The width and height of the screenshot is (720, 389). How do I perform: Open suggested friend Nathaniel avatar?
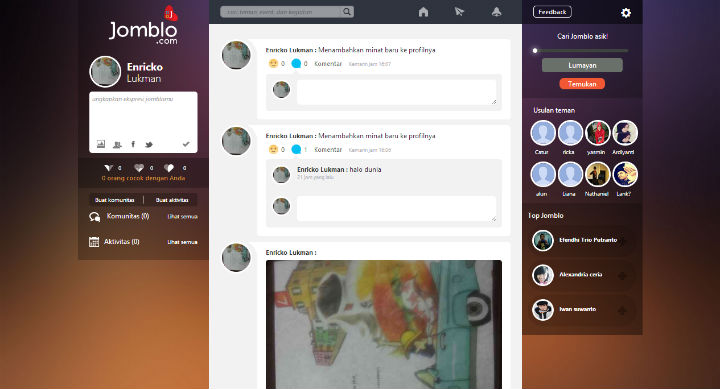(x=597, y=175)
